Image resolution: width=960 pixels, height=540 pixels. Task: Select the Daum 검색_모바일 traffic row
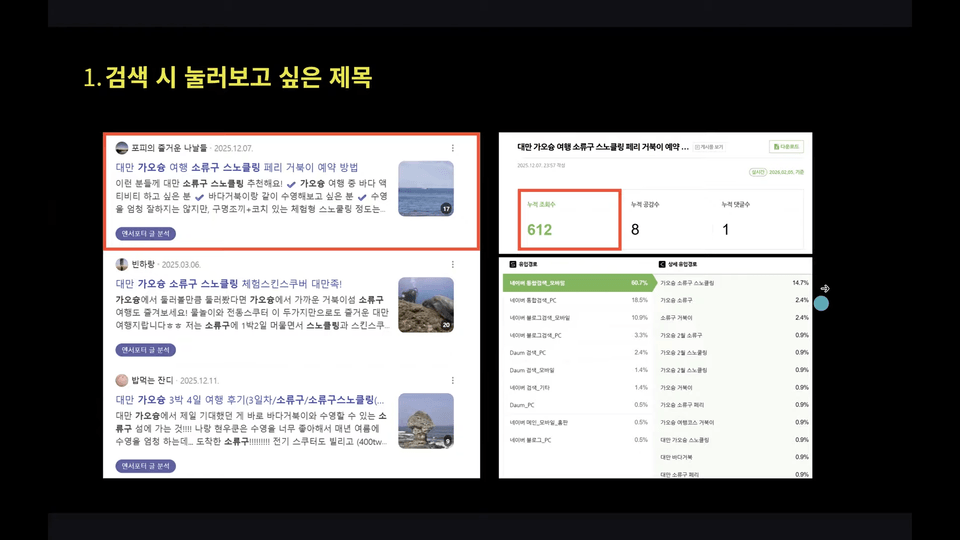[x=579, y=370]
